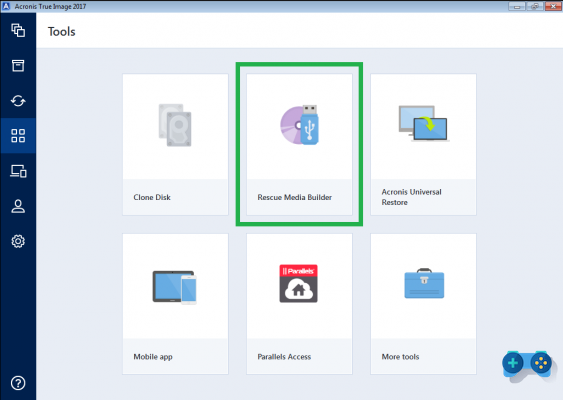563x400 pixels.
Task: Click the Clone Disk hard drive icon
Action: pyautogui.click(x=175, y=125)
